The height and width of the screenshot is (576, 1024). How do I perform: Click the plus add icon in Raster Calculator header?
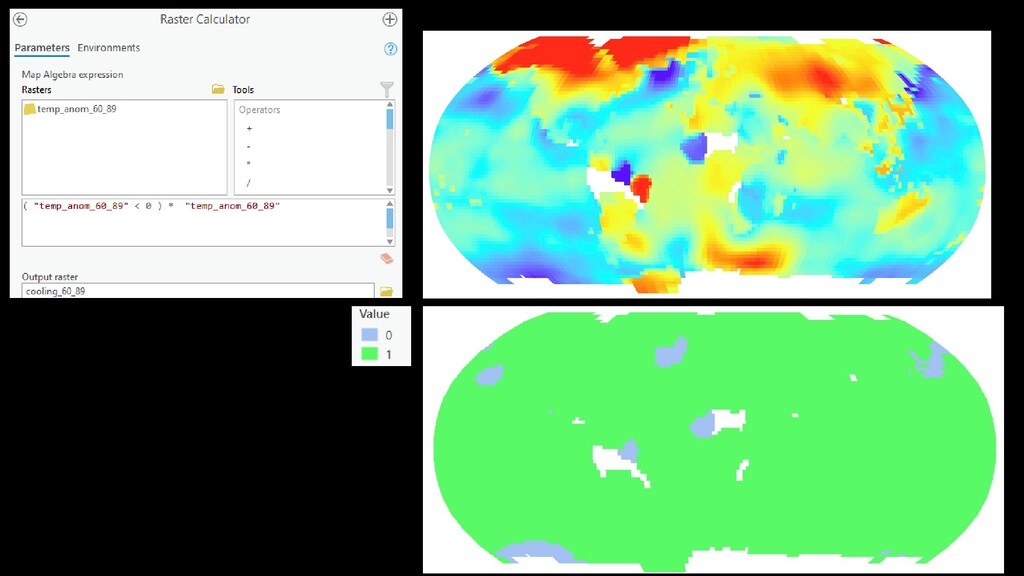click(x=390, y=20)
